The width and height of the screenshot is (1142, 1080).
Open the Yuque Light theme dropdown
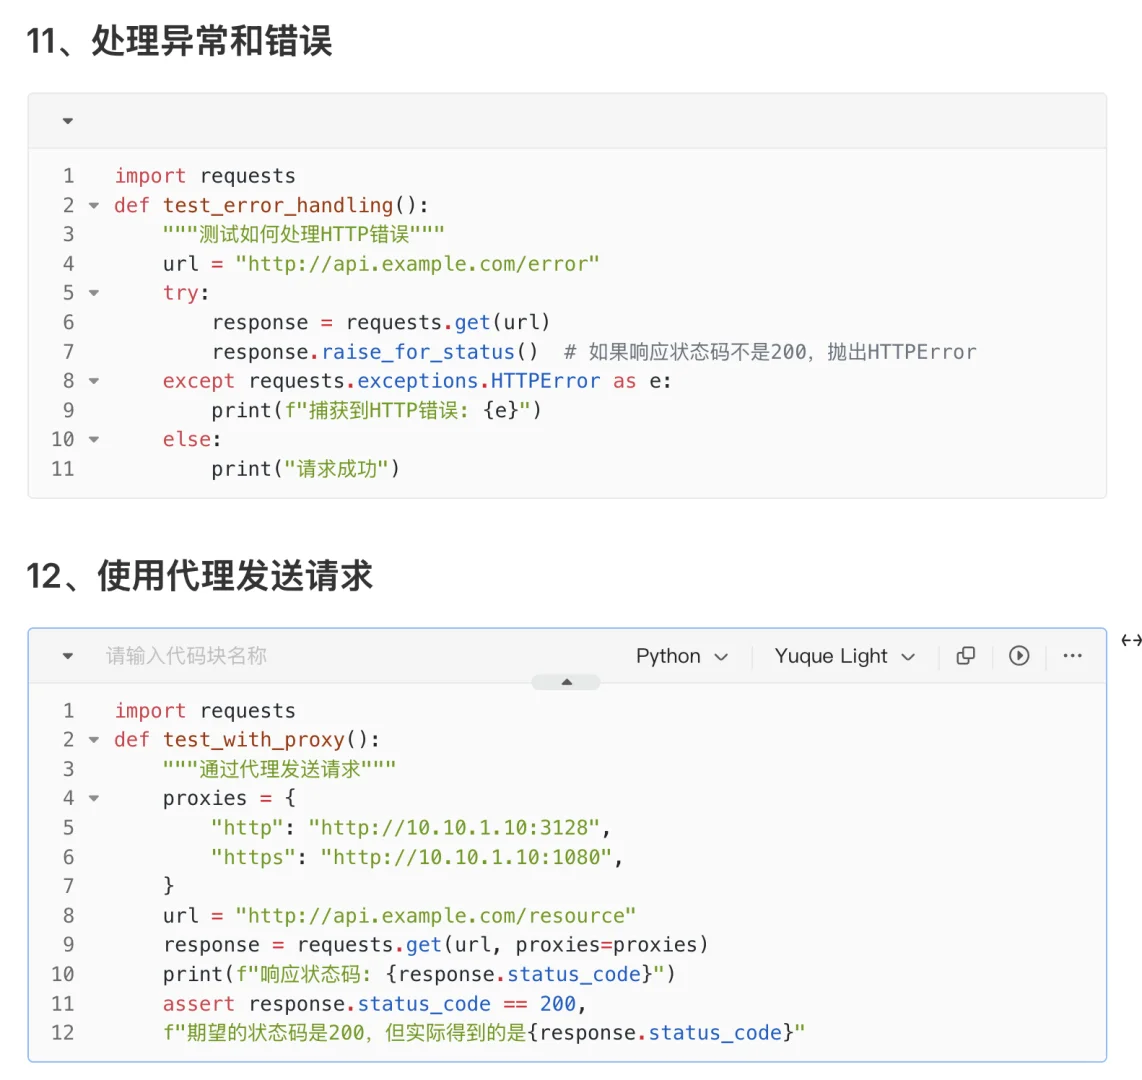pos(844,656)
